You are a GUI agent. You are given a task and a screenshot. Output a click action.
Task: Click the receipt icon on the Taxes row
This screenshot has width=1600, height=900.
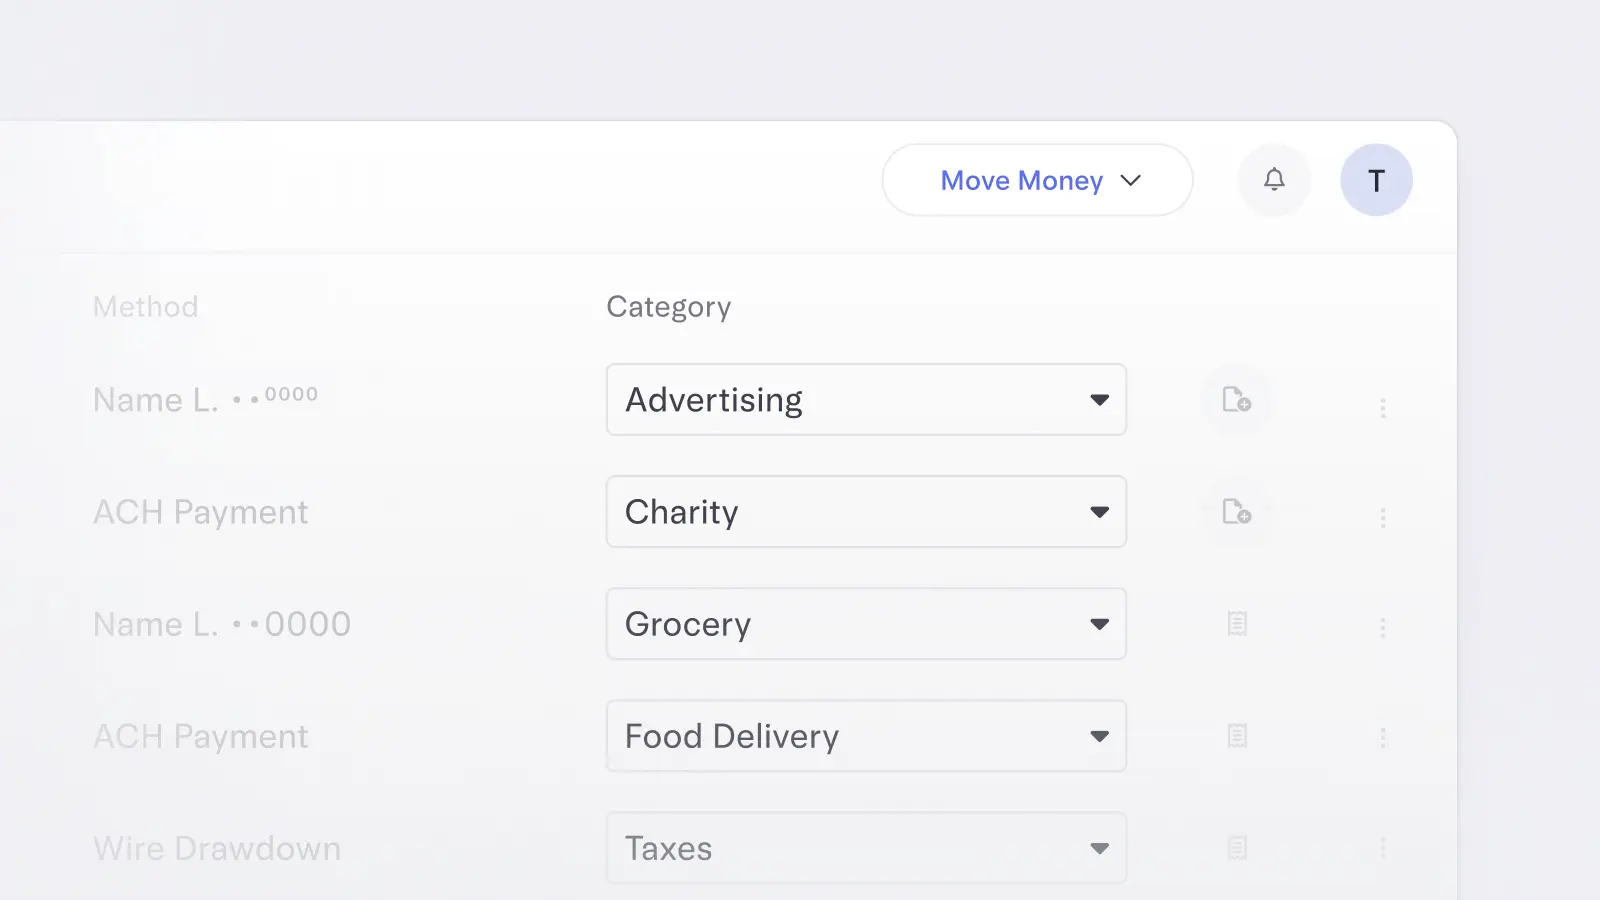coord(1237,848)
